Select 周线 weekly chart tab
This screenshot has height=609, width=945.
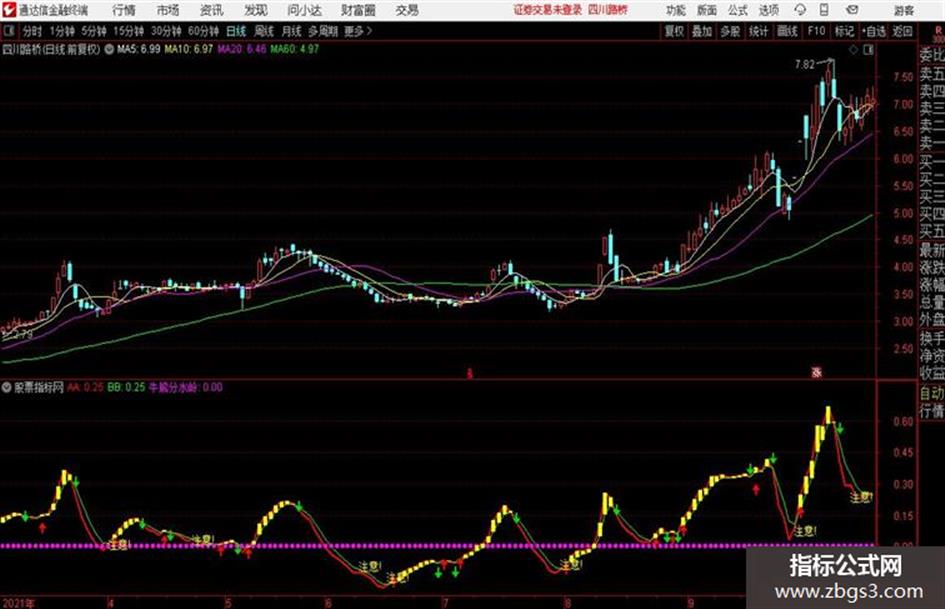tap(264, 31)
